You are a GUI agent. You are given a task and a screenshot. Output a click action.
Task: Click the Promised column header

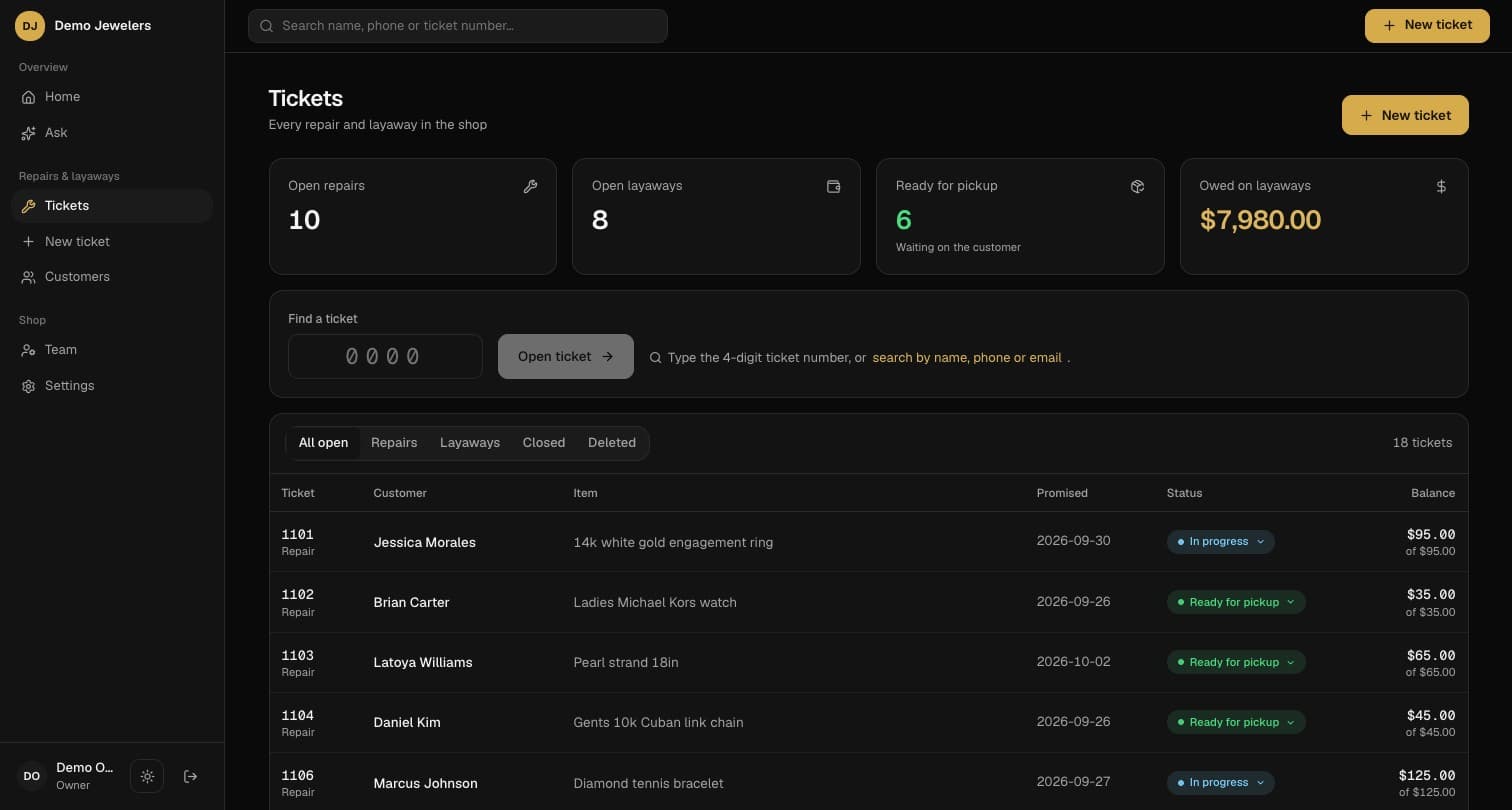click(1062, 493)
